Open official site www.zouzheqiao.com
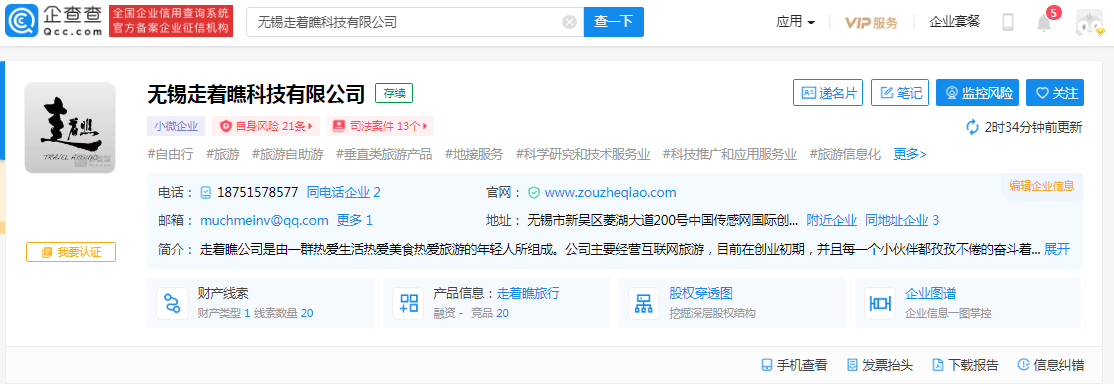 [x=610, y=192]
